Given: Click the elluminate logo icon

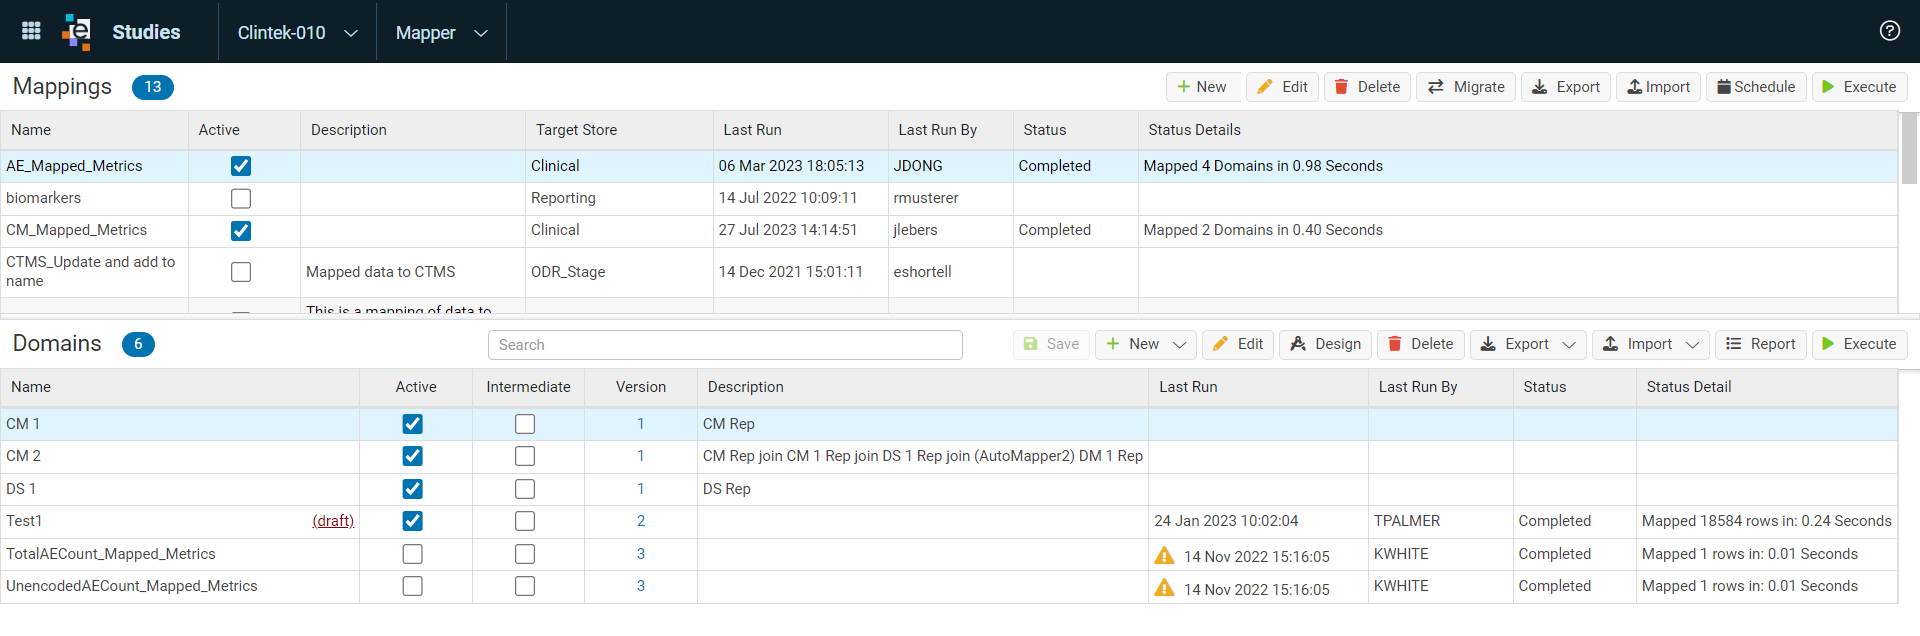Looking at the screenshot, I should coord(76,31).
